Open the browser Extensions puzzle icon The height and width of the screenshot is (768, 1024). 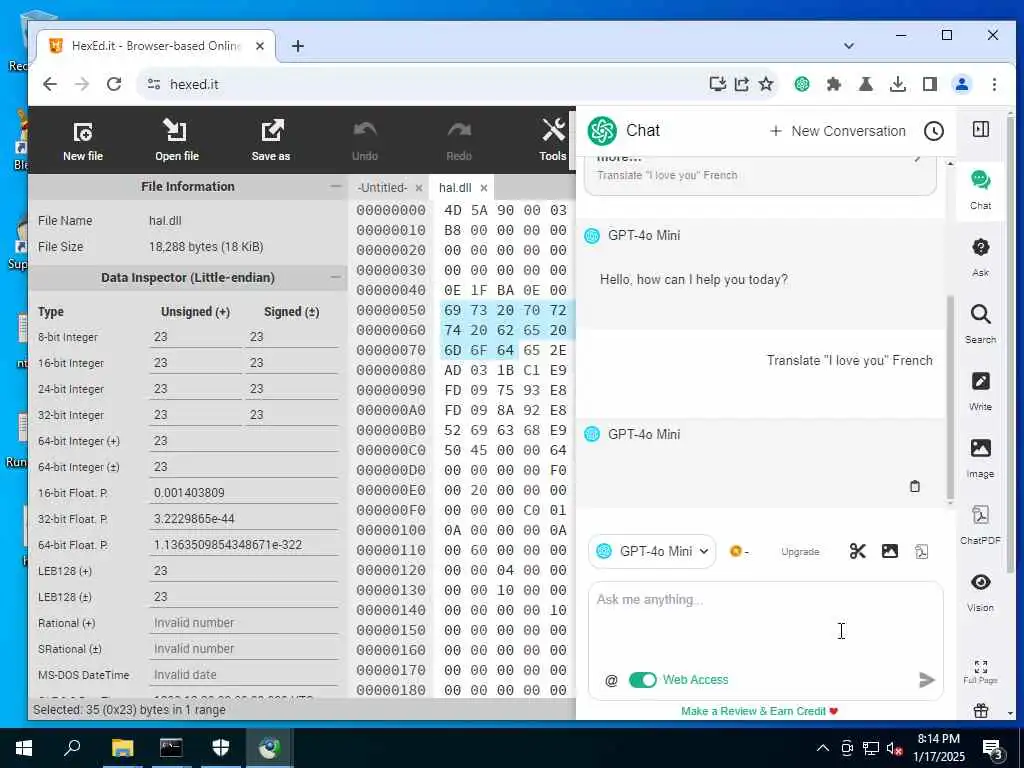click(x=834, y=84)
